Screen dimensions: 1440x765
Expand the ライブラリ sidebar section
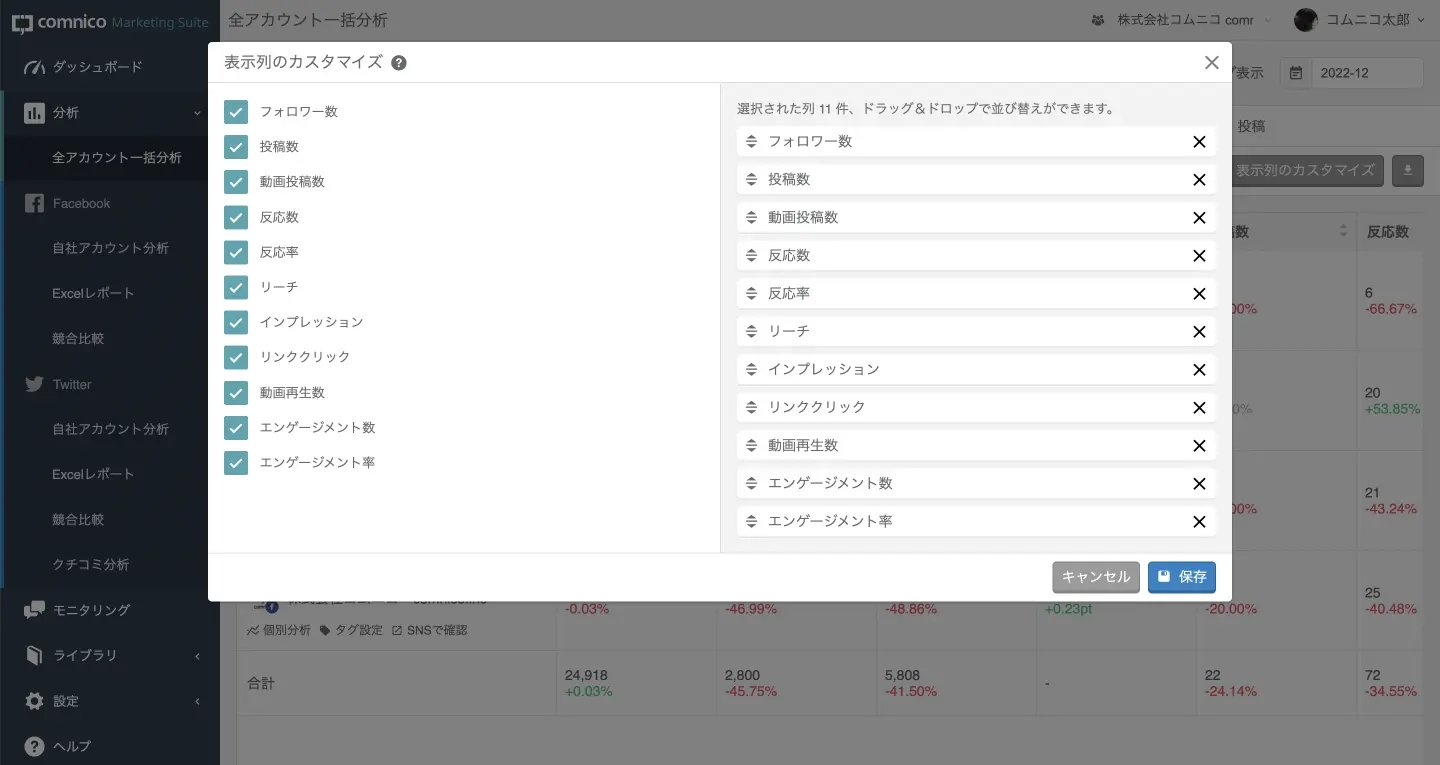click(110, 656)
